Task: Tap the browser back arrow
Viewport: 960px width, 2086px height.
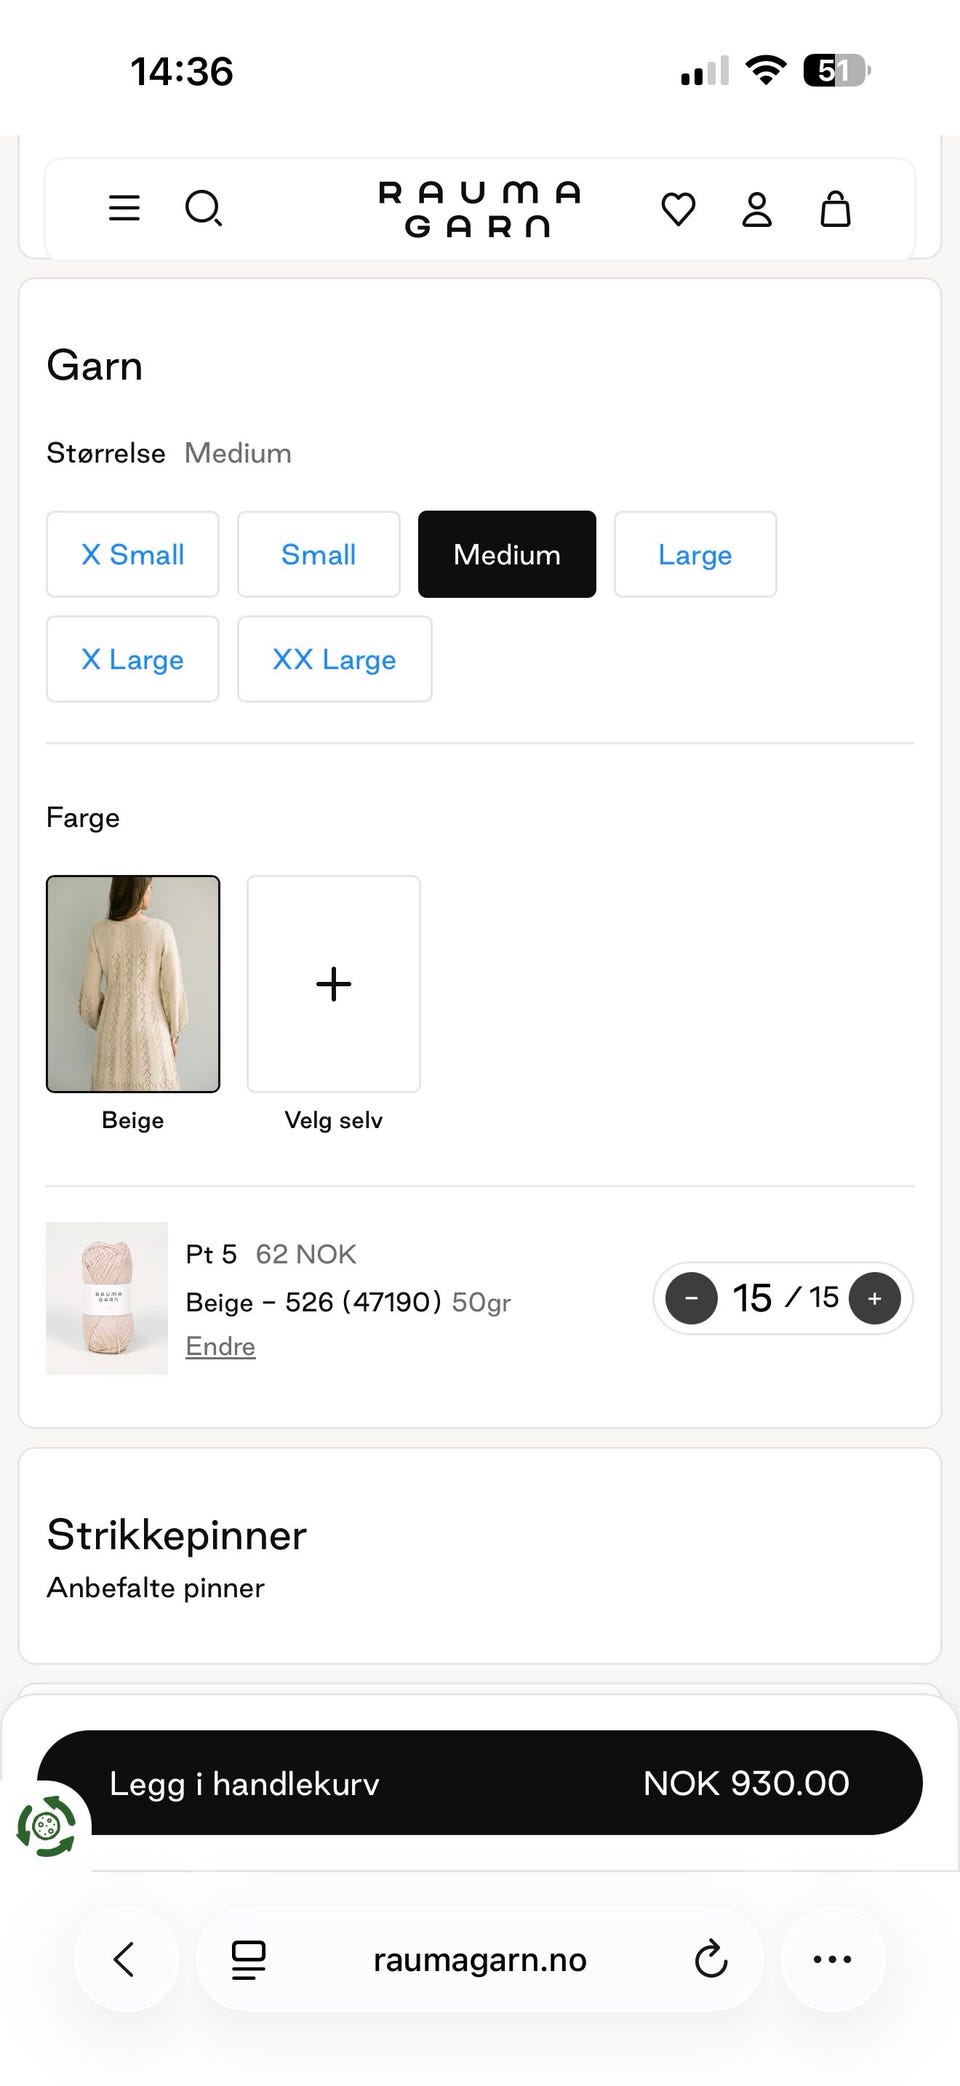Action: 125,1959
